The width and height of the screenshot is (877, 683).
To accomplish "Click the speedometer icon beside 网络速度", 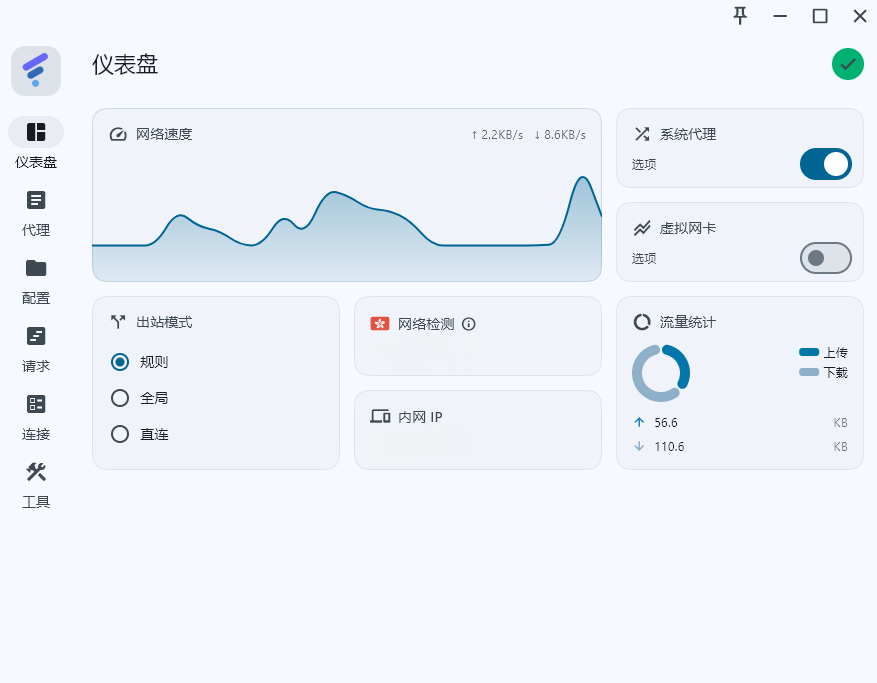I will coord(118,134).
